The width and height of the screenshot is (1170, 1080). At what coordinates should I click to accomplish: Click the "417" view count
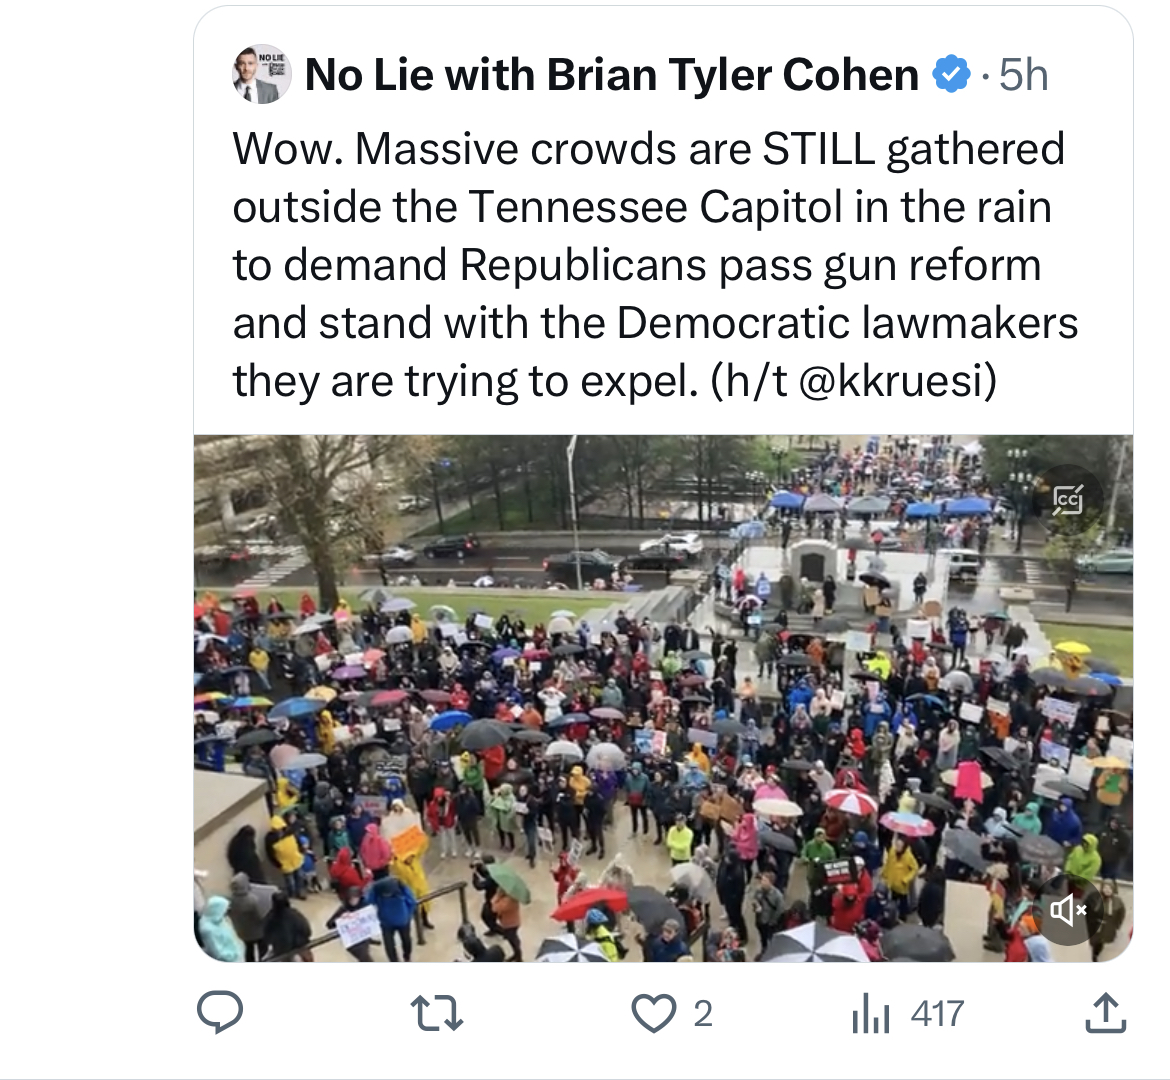[x=937, y=1014]
